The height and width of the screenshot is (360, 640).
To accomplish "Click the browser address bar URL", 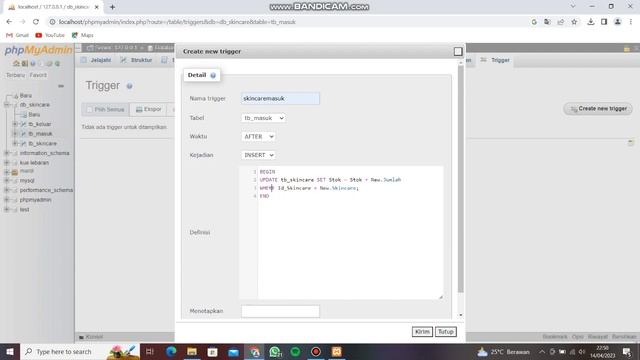I will (x=177, y=22).
